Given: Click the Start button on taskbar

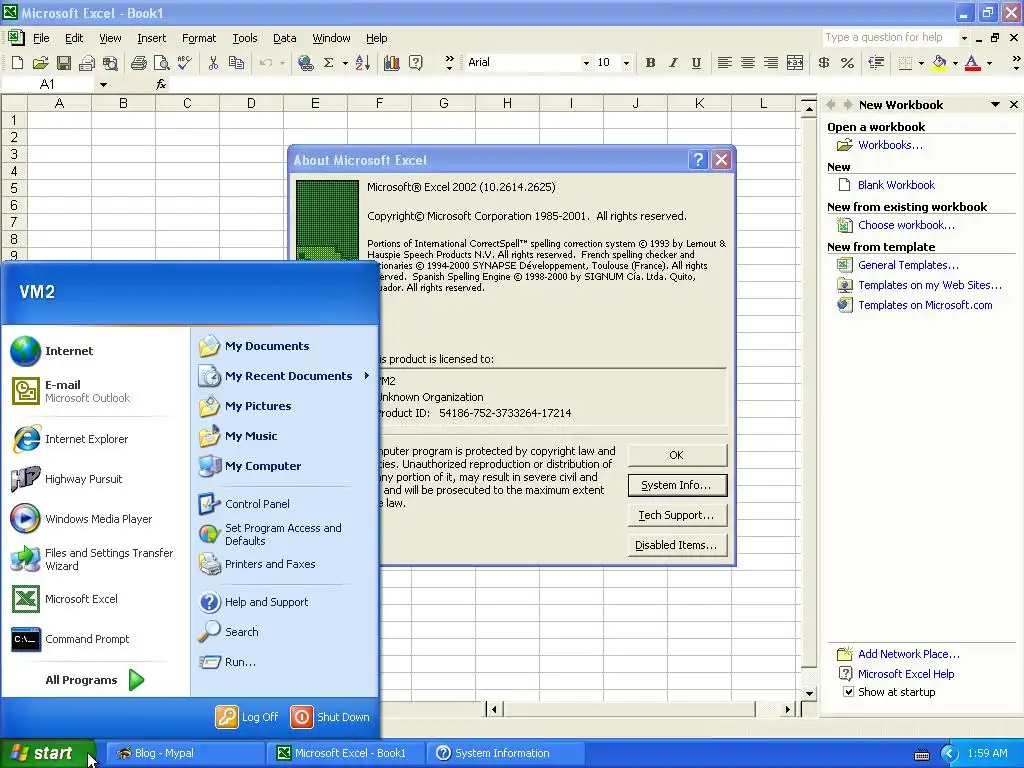Looking at the screenshot, I should click(48, 753).
